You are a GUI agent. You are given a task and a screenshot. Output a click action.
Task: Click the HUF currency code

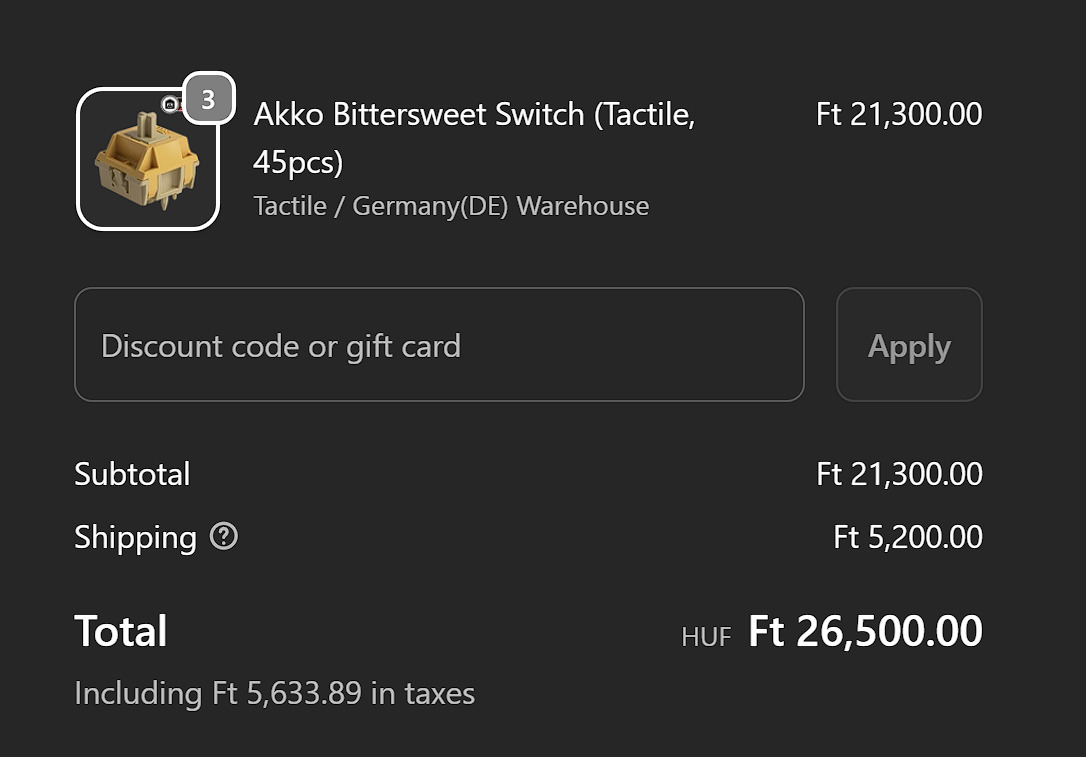pyautogui.click(x=706, y=636)
